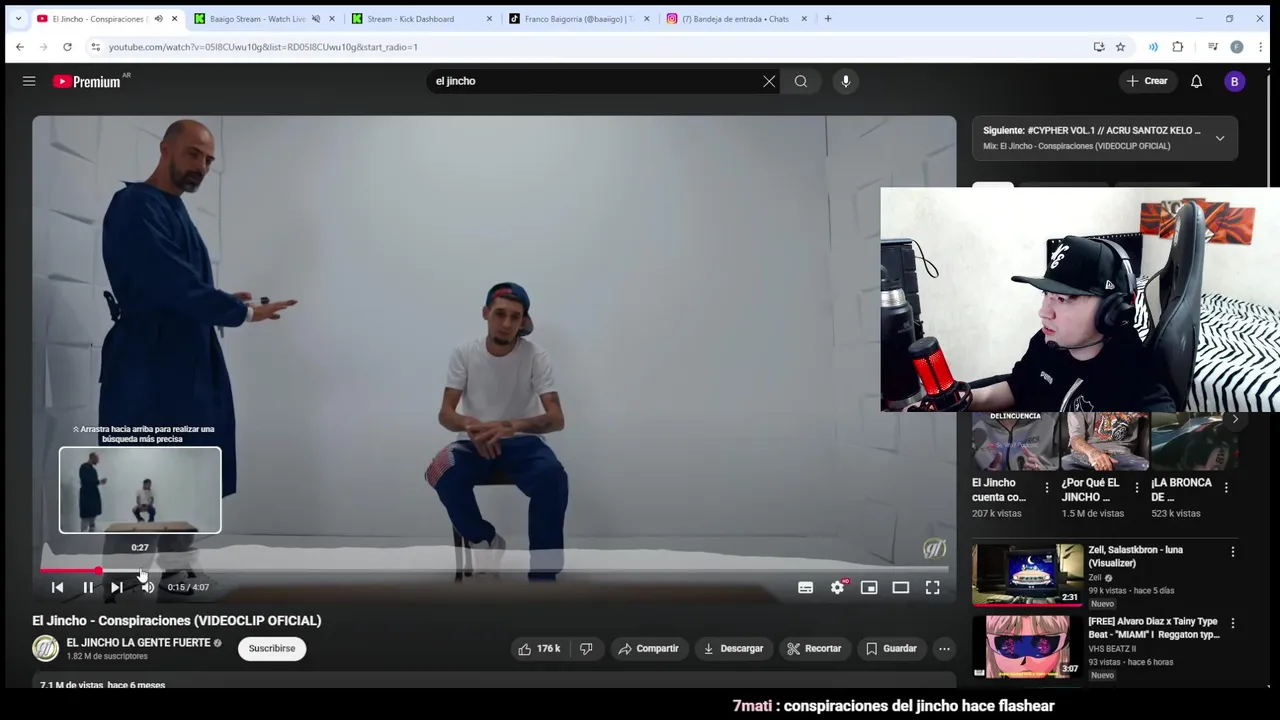Go to YouTube Premium home logo
The width and height of the screenshot is (1280, 720).
tap(87, 82)
